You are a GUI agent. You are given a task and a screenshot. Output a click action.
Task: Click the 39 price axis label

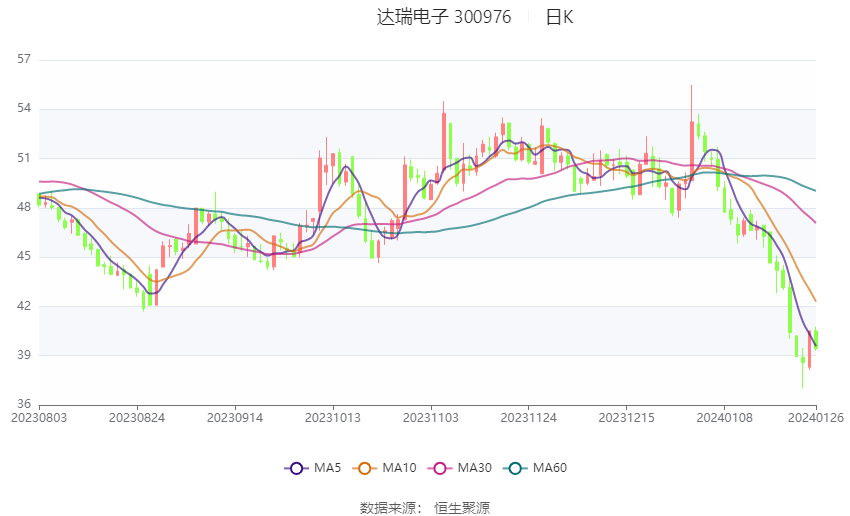coord(24,355)
